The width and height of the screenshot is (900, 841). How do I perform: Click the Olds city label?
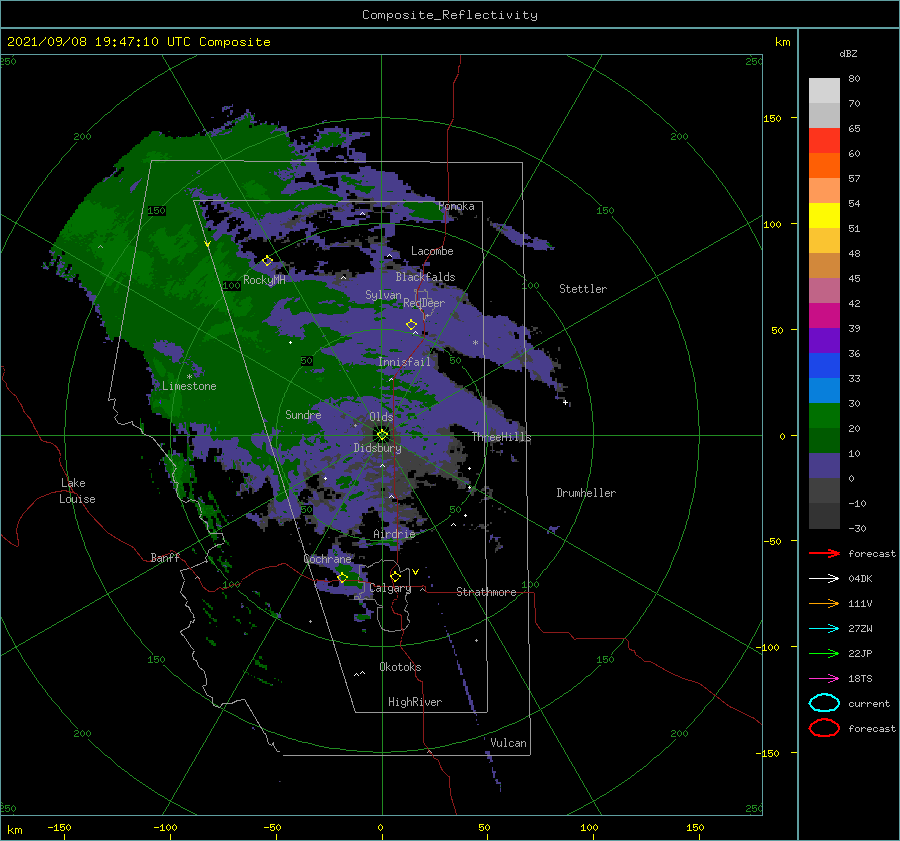point(381,417)
